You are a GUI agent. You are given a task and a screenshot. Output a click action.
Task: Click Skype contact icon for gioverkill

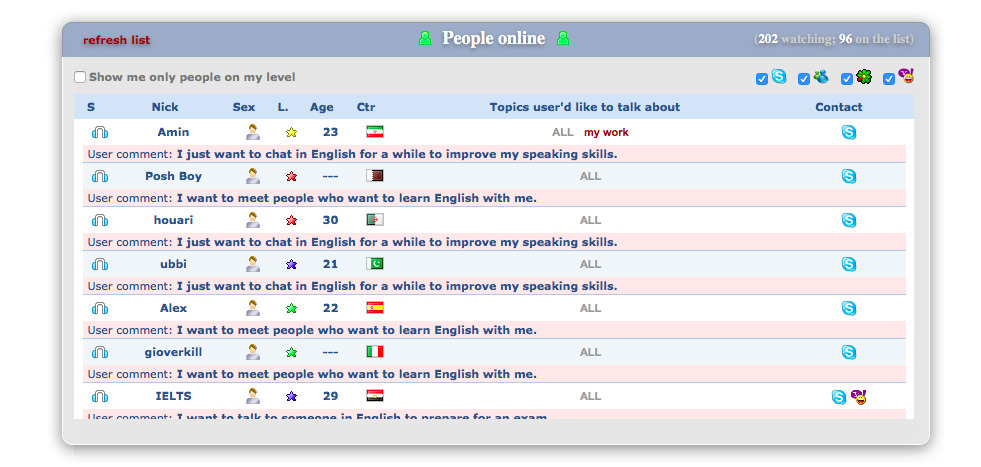click(848, 352)
